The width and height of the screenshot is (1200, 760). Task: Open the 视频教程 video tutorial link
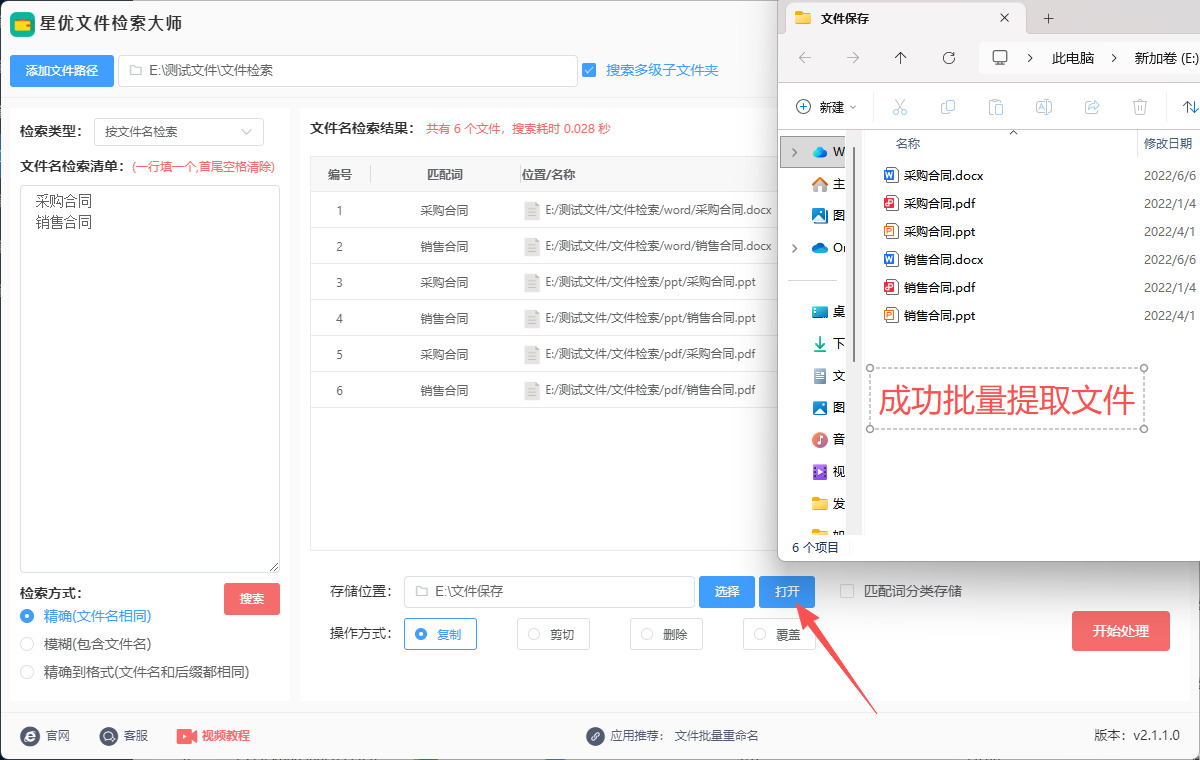tap(213, 736)
